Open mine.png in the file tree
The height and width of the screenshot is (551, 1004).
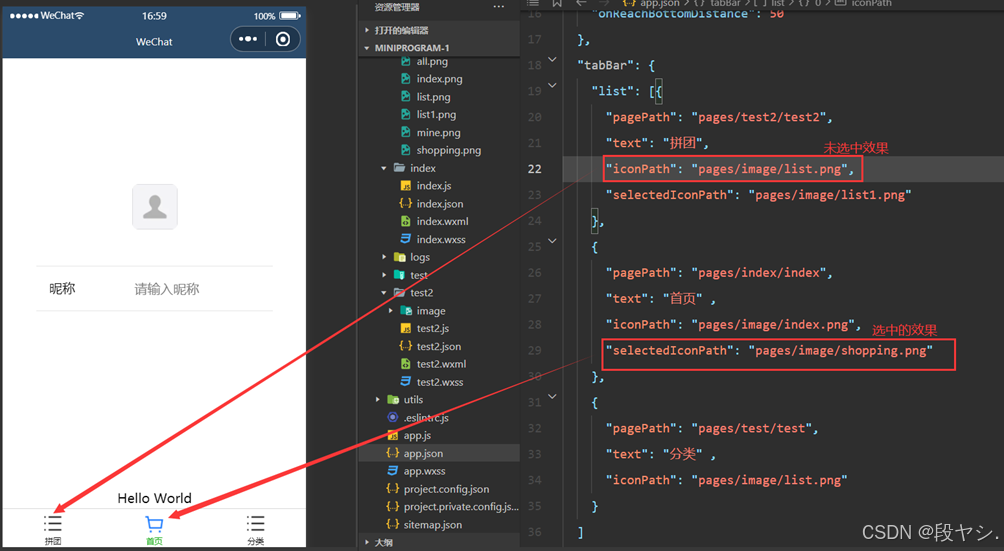pyautogui.click(x=439, y=132)
